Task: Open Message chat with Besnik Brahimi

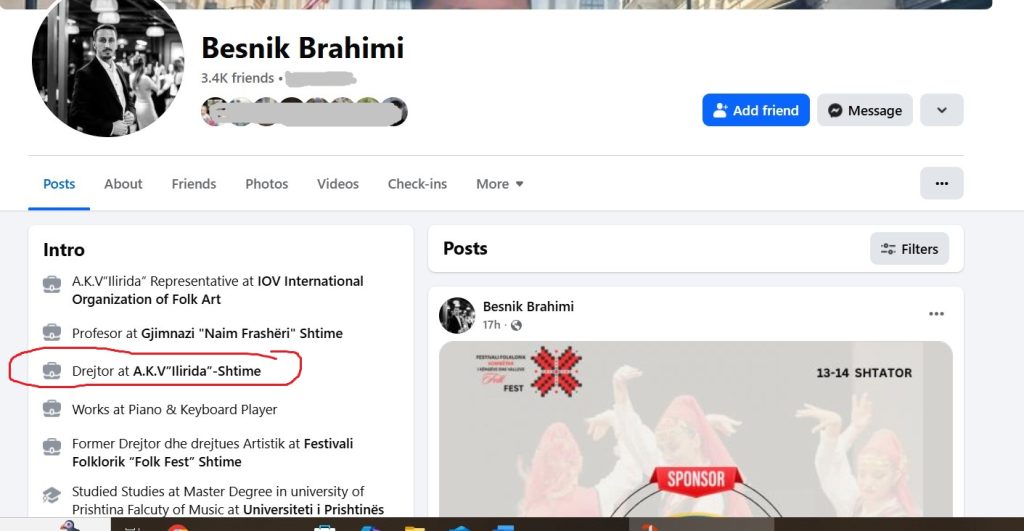Action: click(x=865, y=110)
